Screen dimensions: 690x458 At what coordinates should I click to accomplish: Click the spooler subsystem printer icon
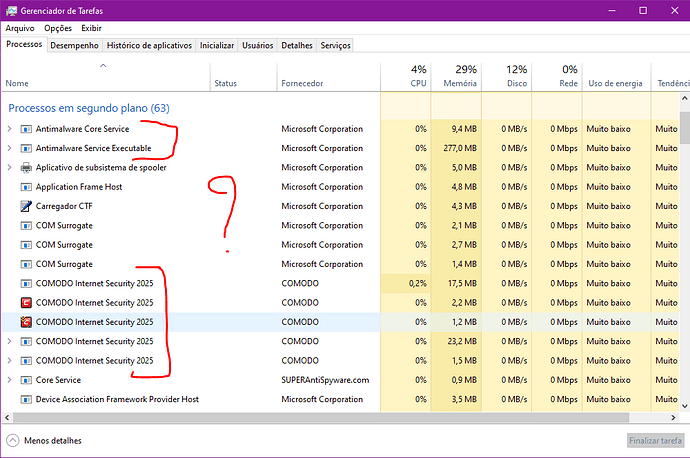pyautogui.click(x=26, y=167)
